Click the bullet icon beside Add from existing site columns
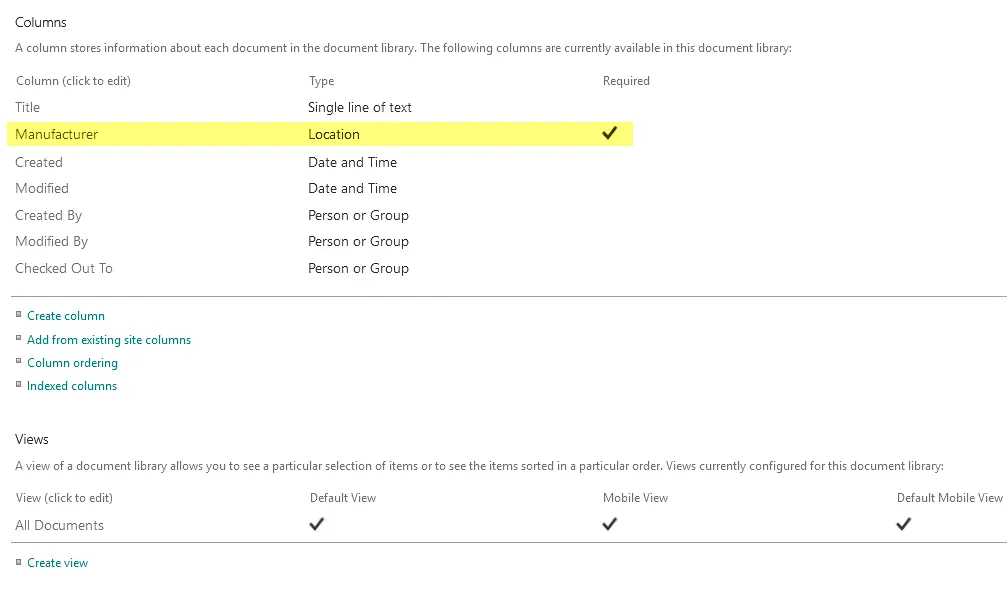 (19, 338)
